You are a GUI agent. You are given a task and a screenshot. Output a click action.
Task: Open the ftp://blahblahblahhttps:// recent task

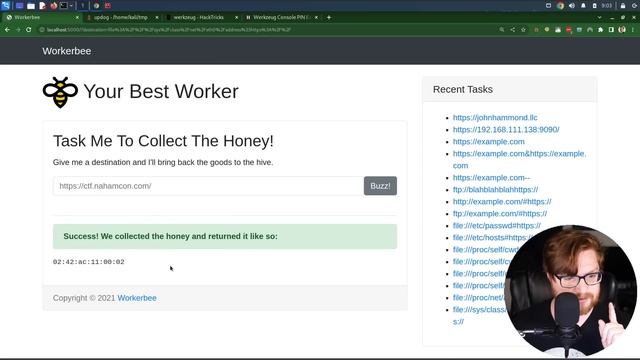(496, 189)
